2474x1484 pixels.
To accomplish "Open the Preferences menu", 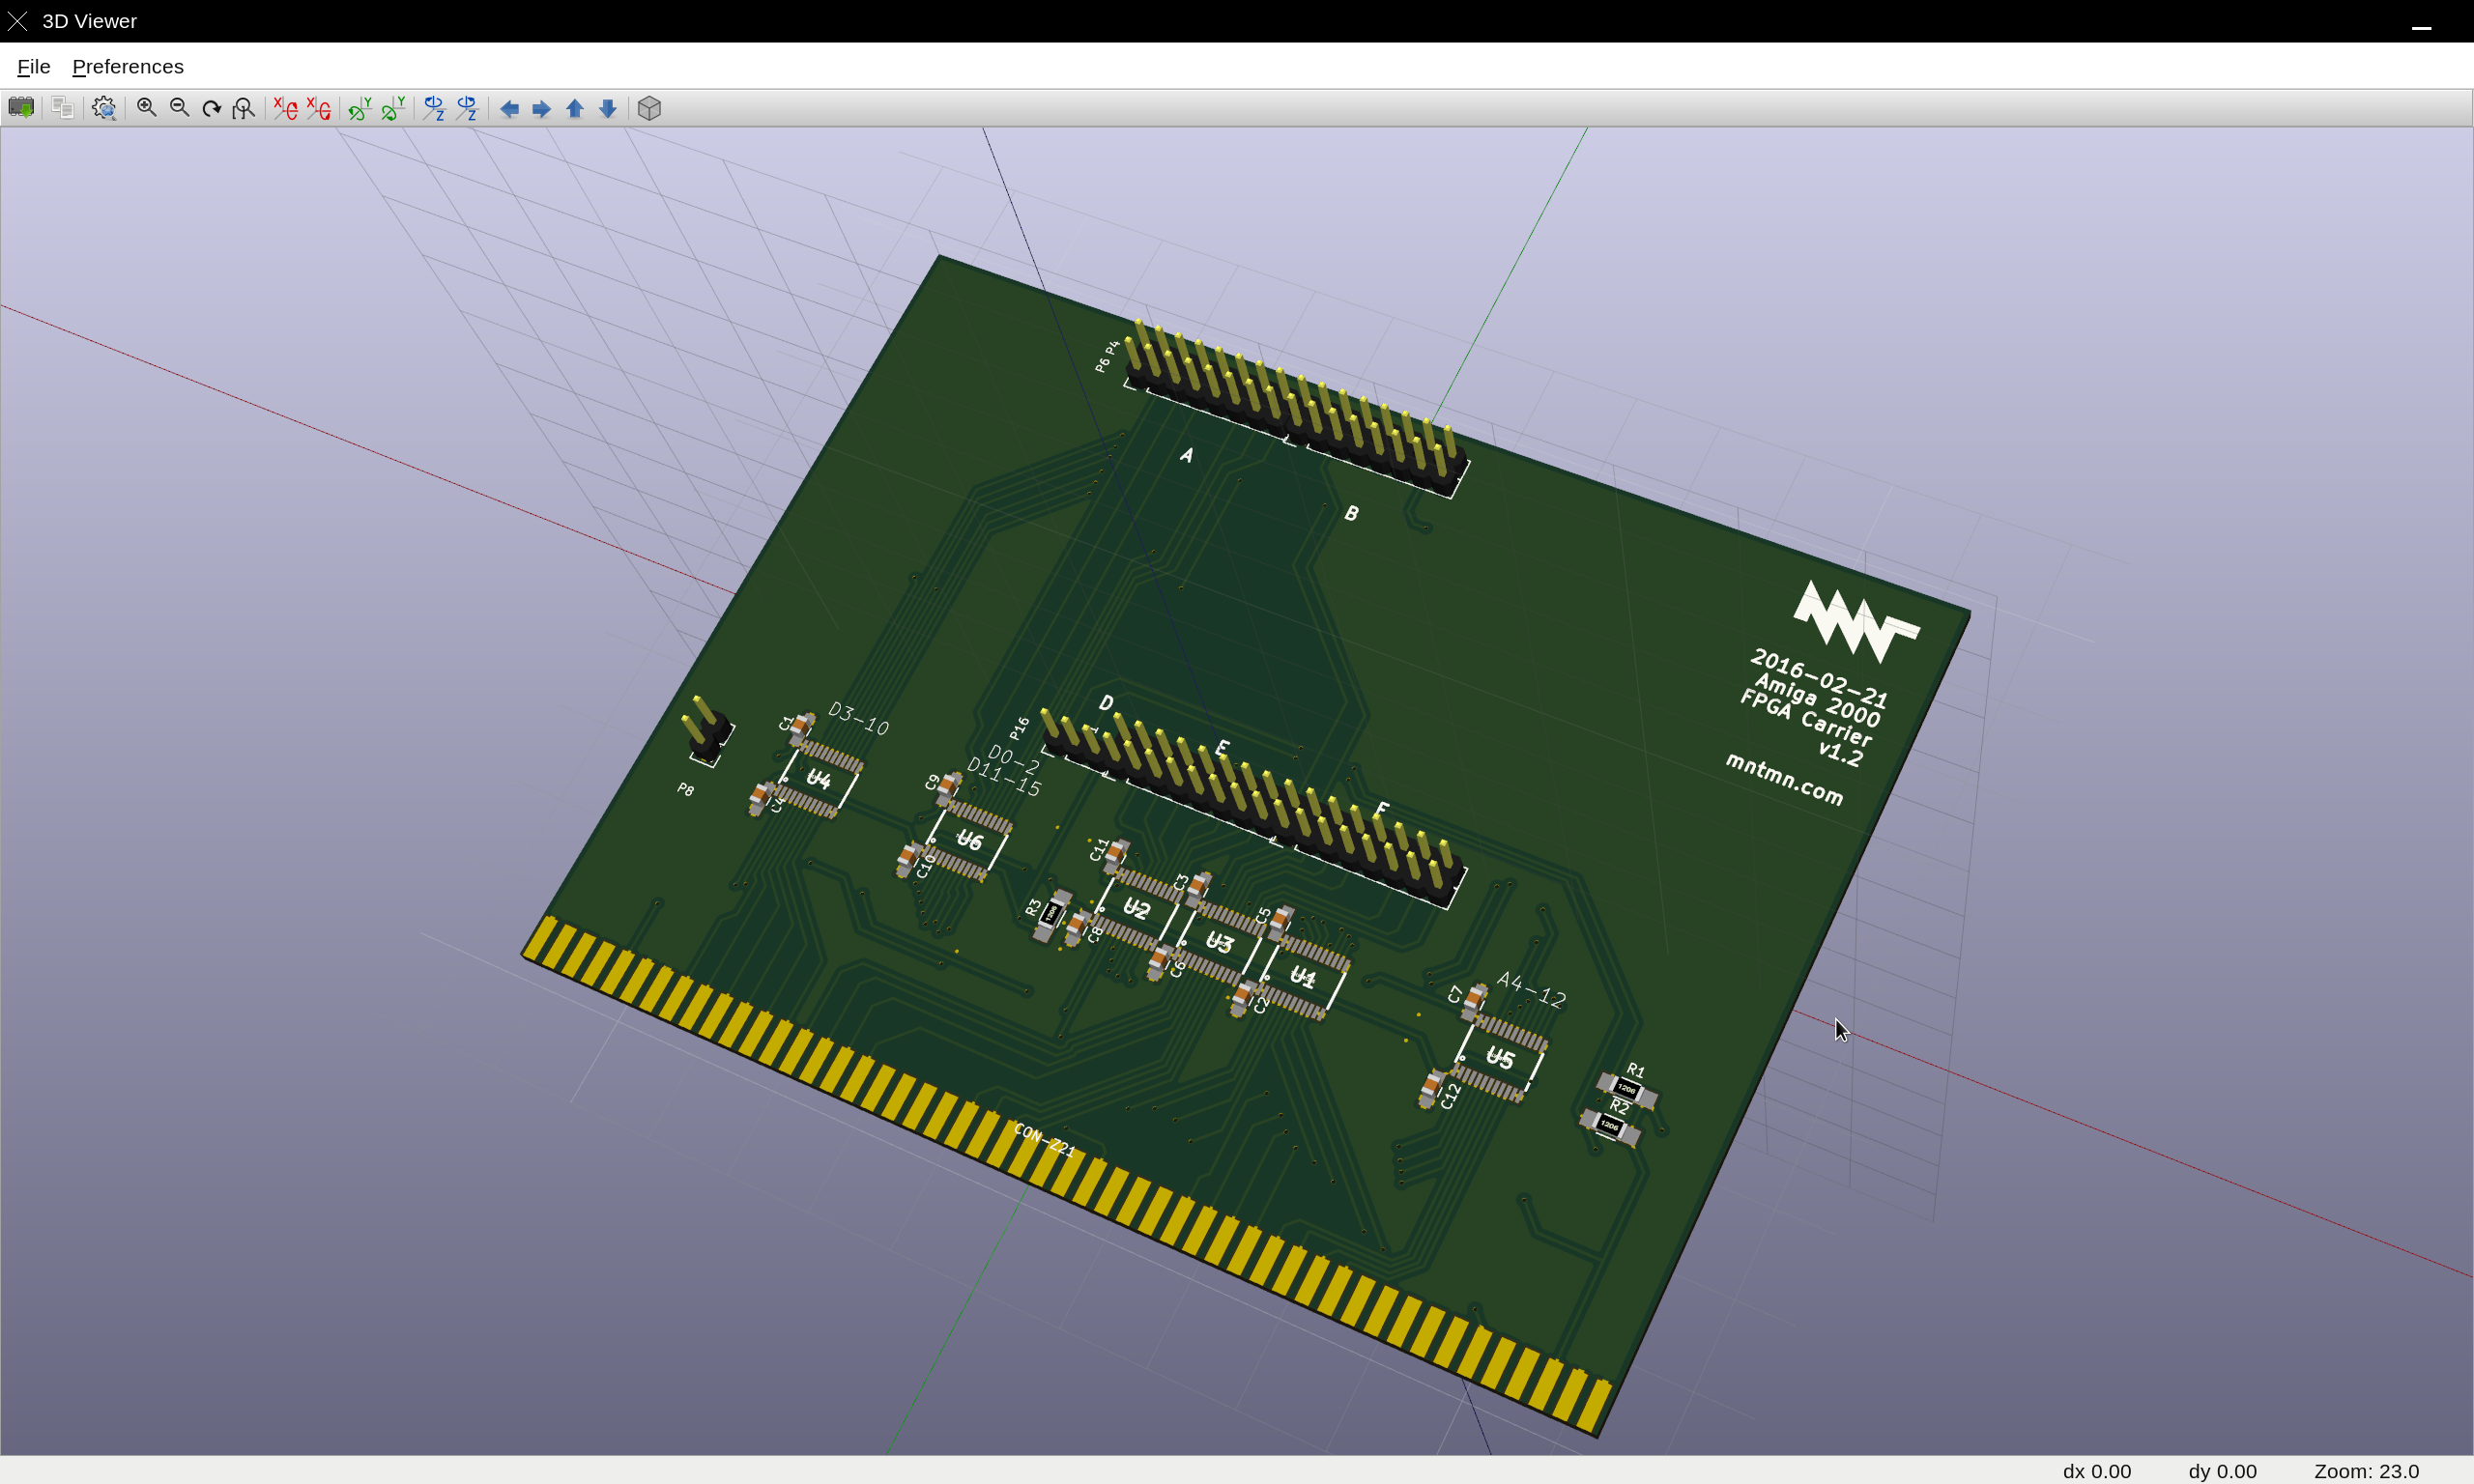I will [x=128, y=66].
